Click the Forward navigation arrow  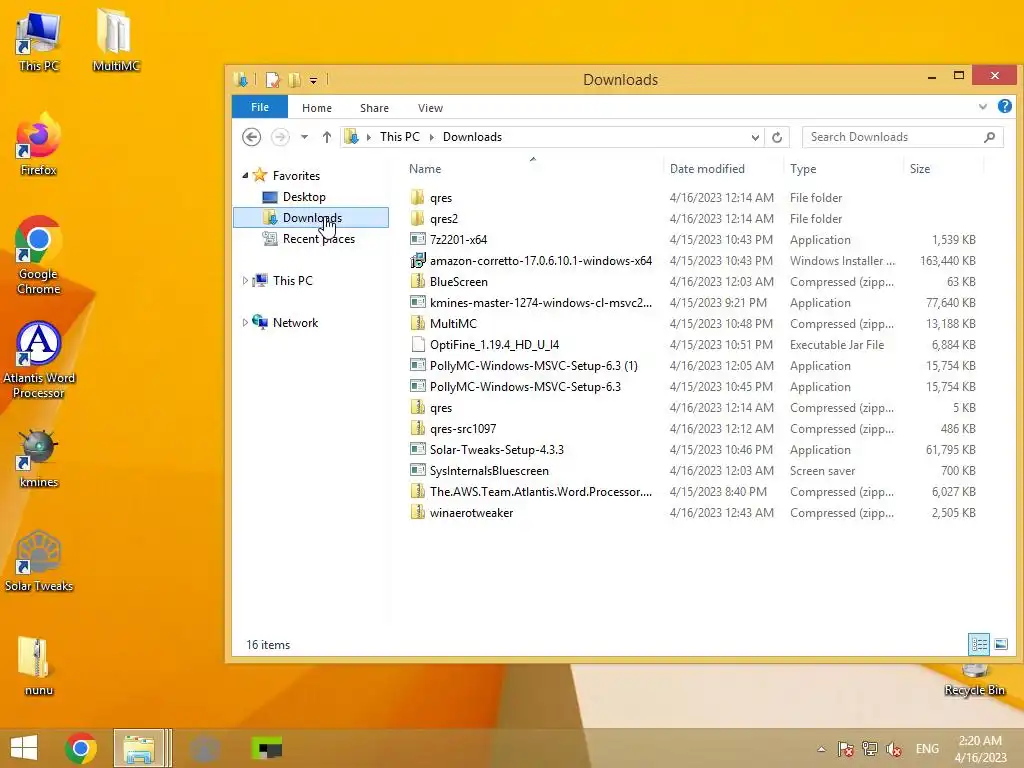(280, 137)
